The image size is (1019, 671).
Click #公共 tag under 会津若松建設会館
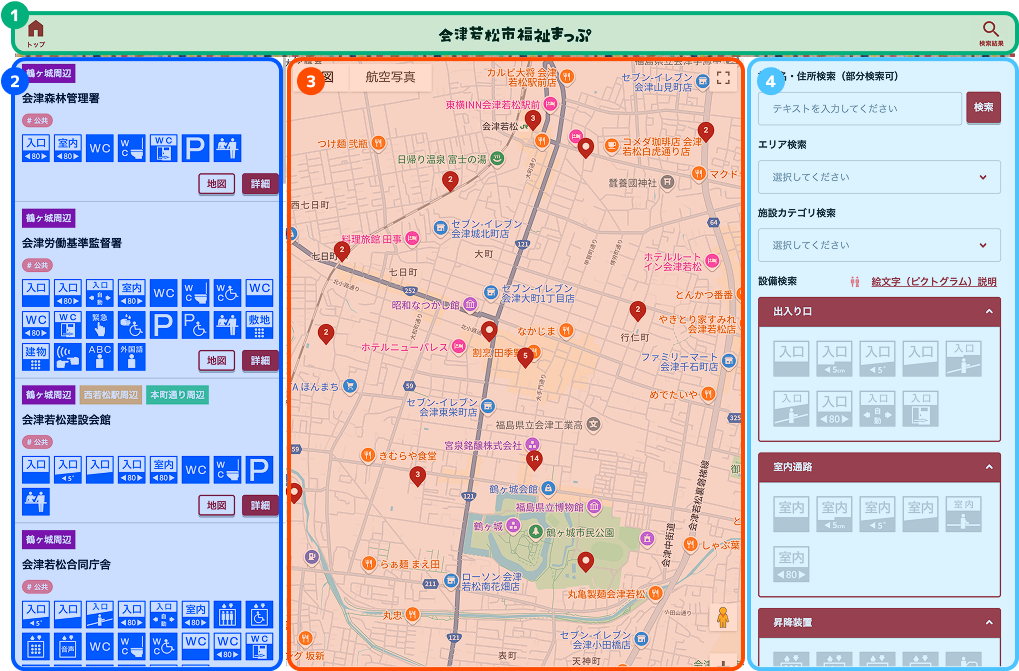tap(38, 442)
